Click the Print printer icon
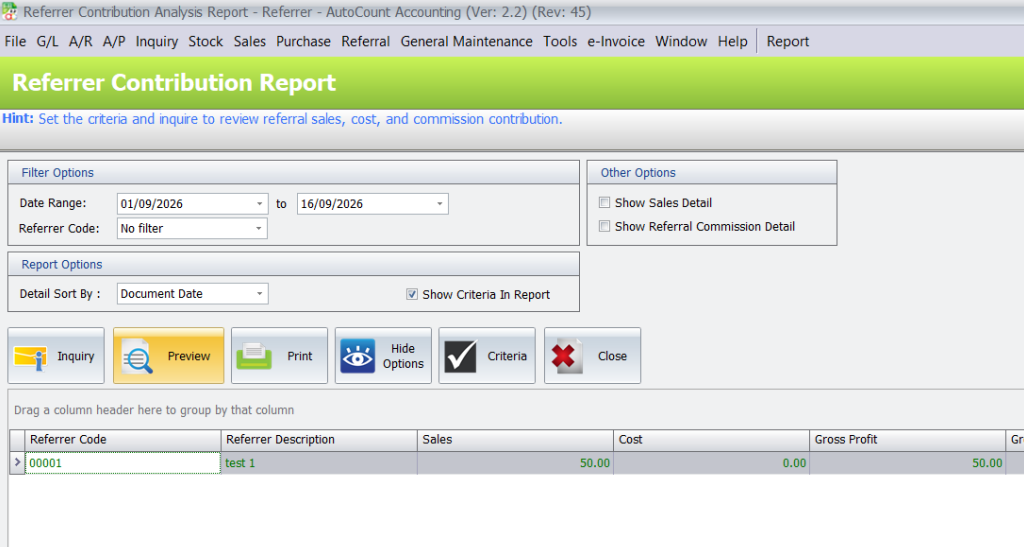 tap(253, 356)
